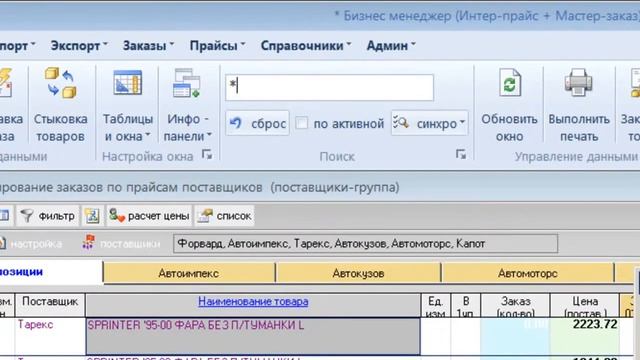This screenshot has width=640, height=360.
Task: Open the Настройка окна group dialog launcher
Action: click(207, 155)
